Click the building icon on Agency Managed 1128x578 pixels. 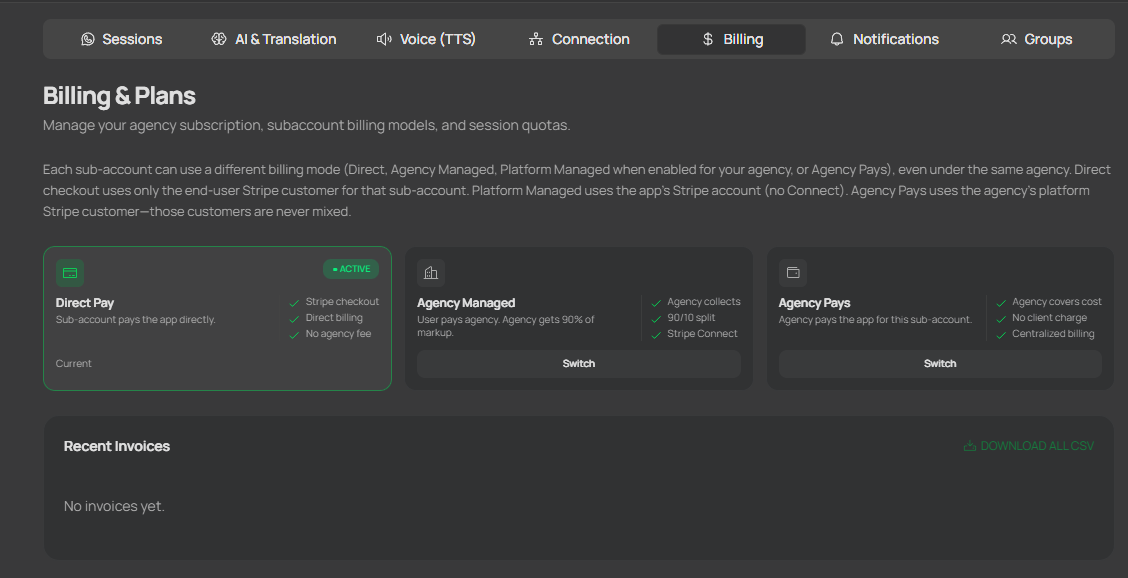point(431,274)
